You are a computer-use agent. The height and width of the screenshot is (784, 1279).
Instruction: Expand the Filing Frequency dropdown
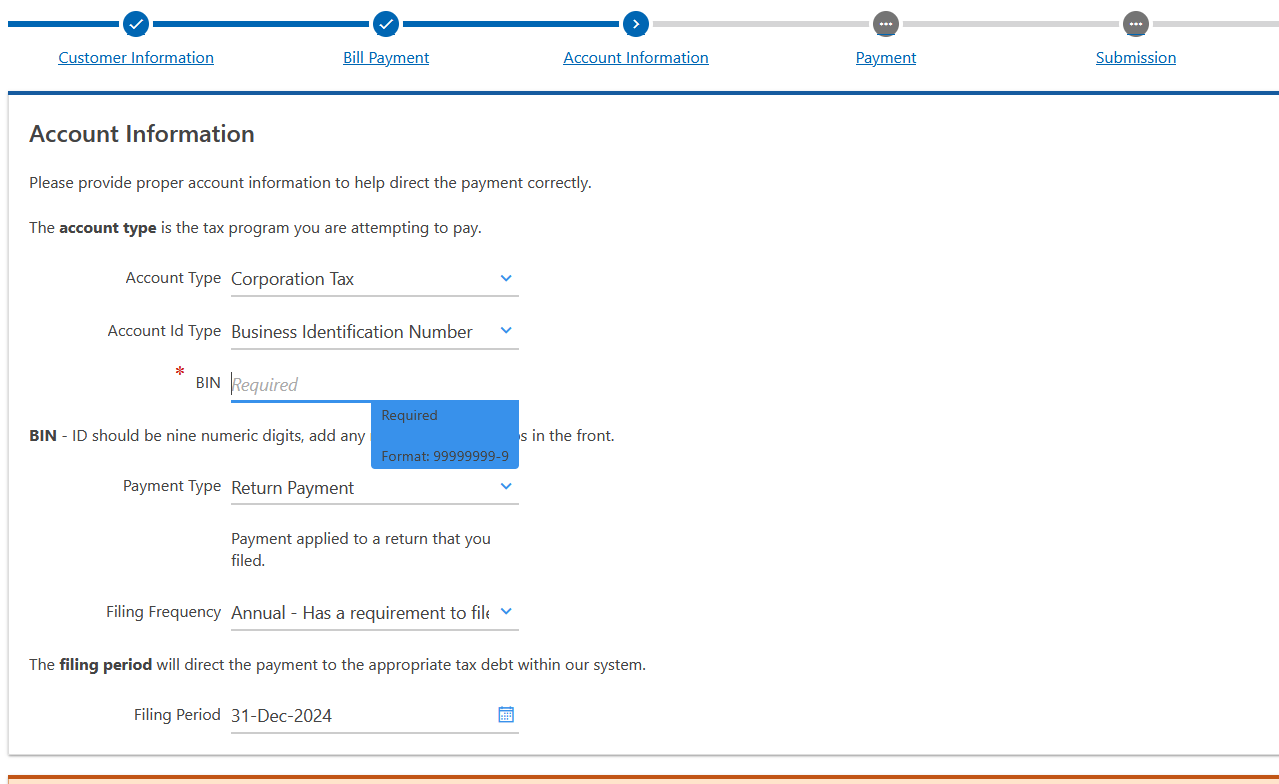pos(506,611)
